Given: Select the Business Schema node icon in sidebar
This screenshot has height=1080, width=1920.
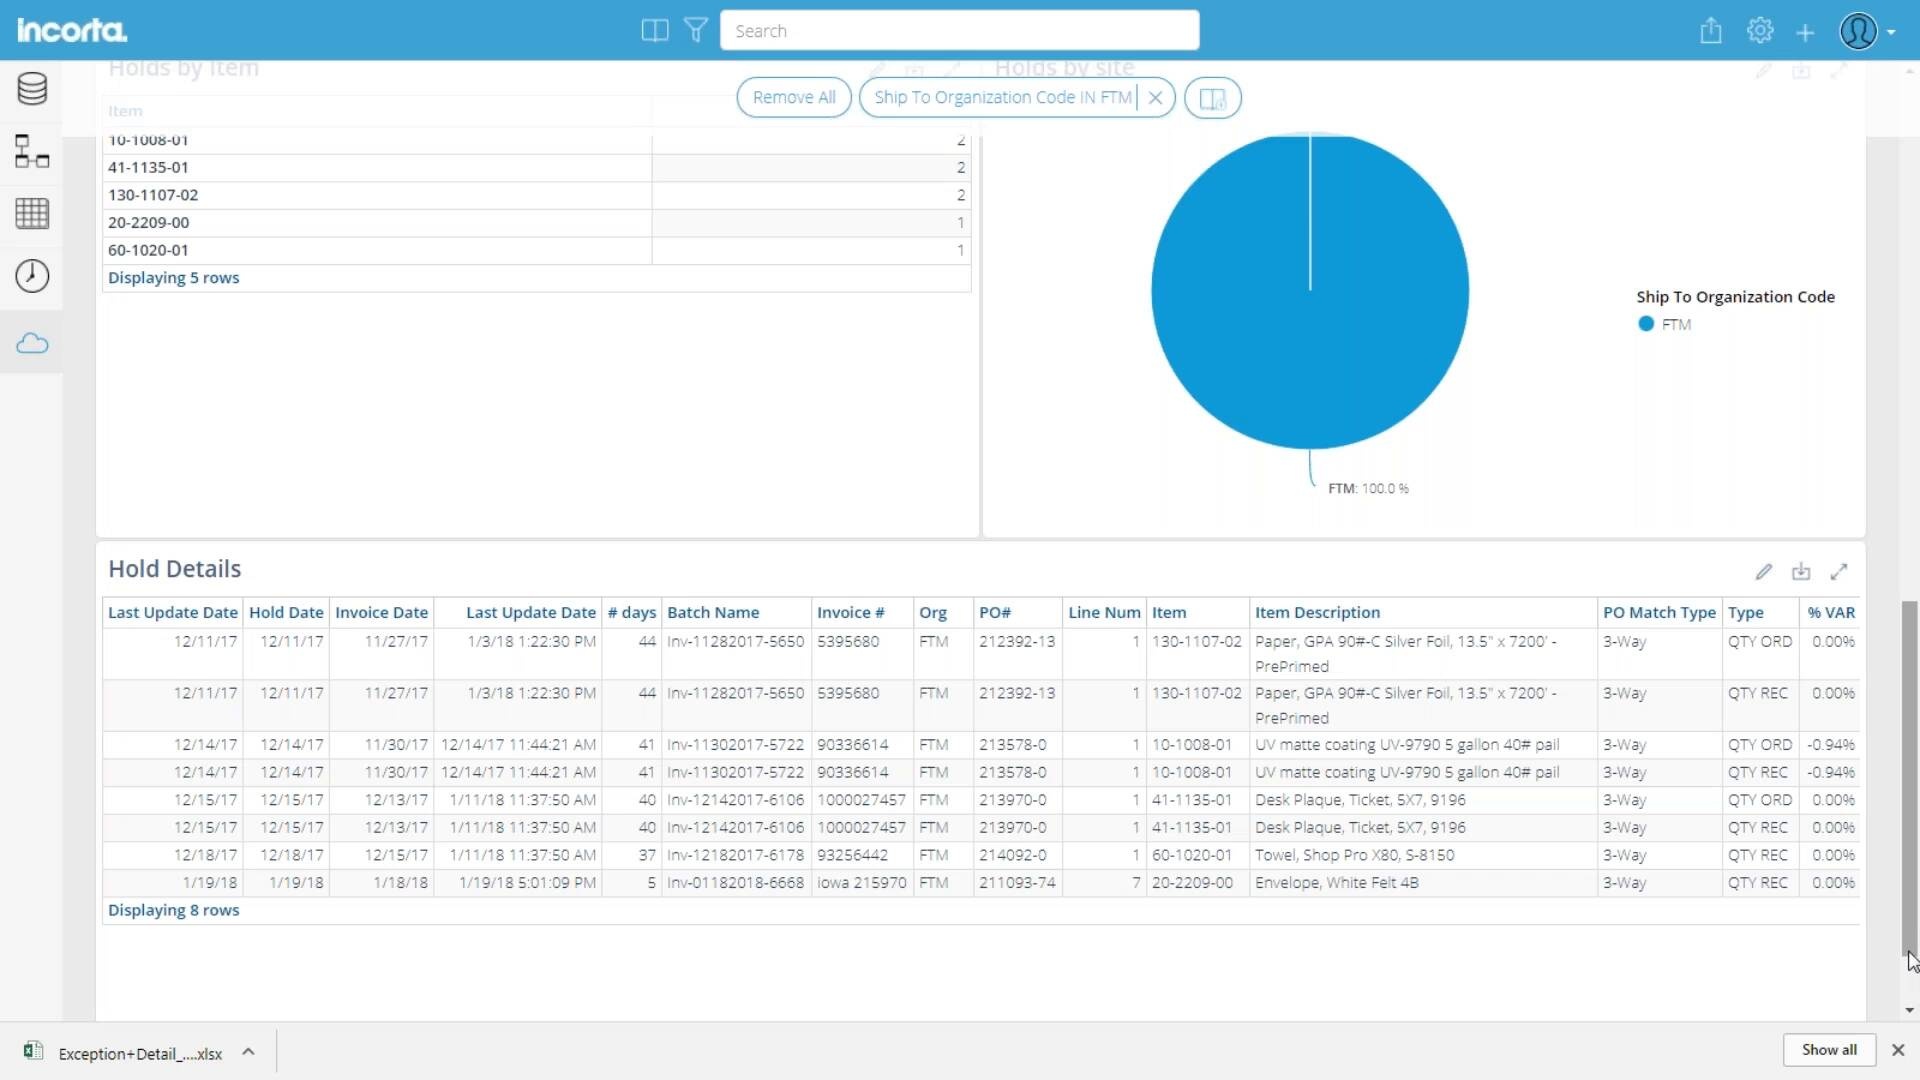Looking at the screenshot, I should click(31, 151).
